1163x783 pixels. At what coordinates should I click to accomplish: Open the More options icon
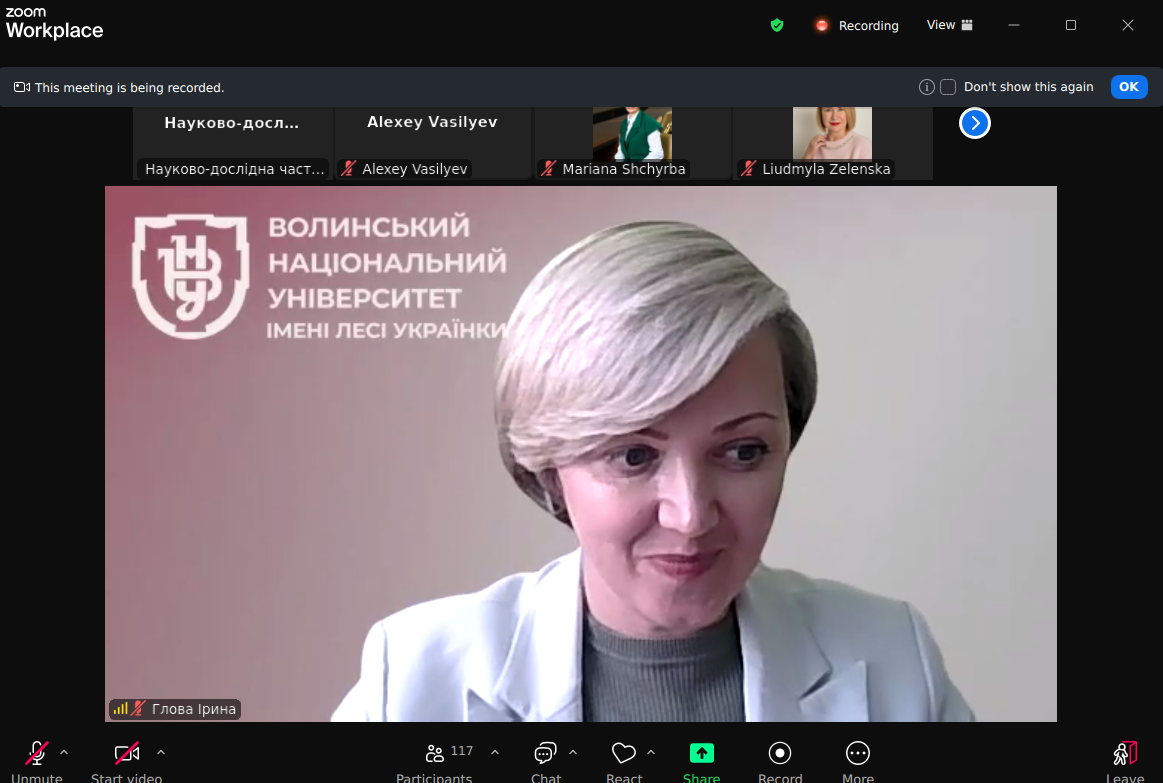(x=857, y=754)
